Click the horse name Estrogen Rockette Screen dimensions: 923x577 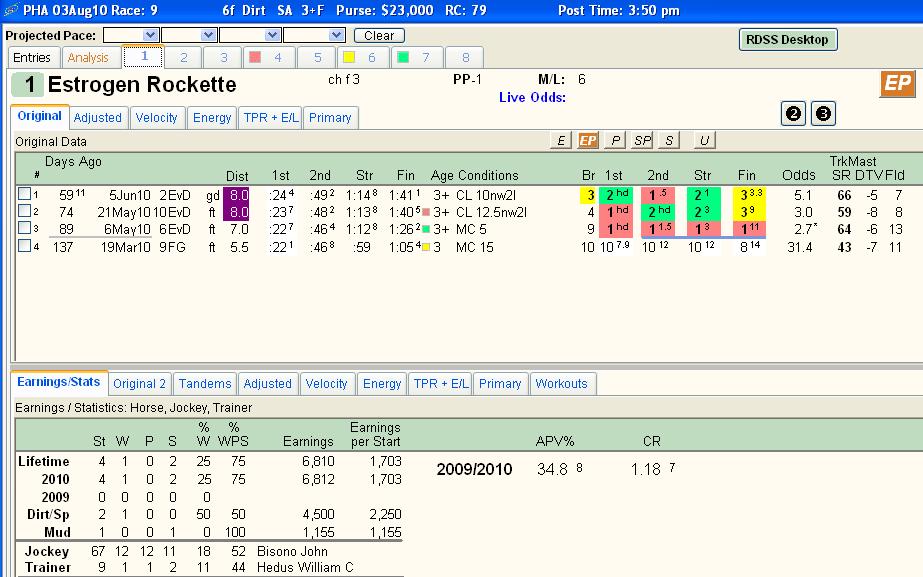click(142, 85)
